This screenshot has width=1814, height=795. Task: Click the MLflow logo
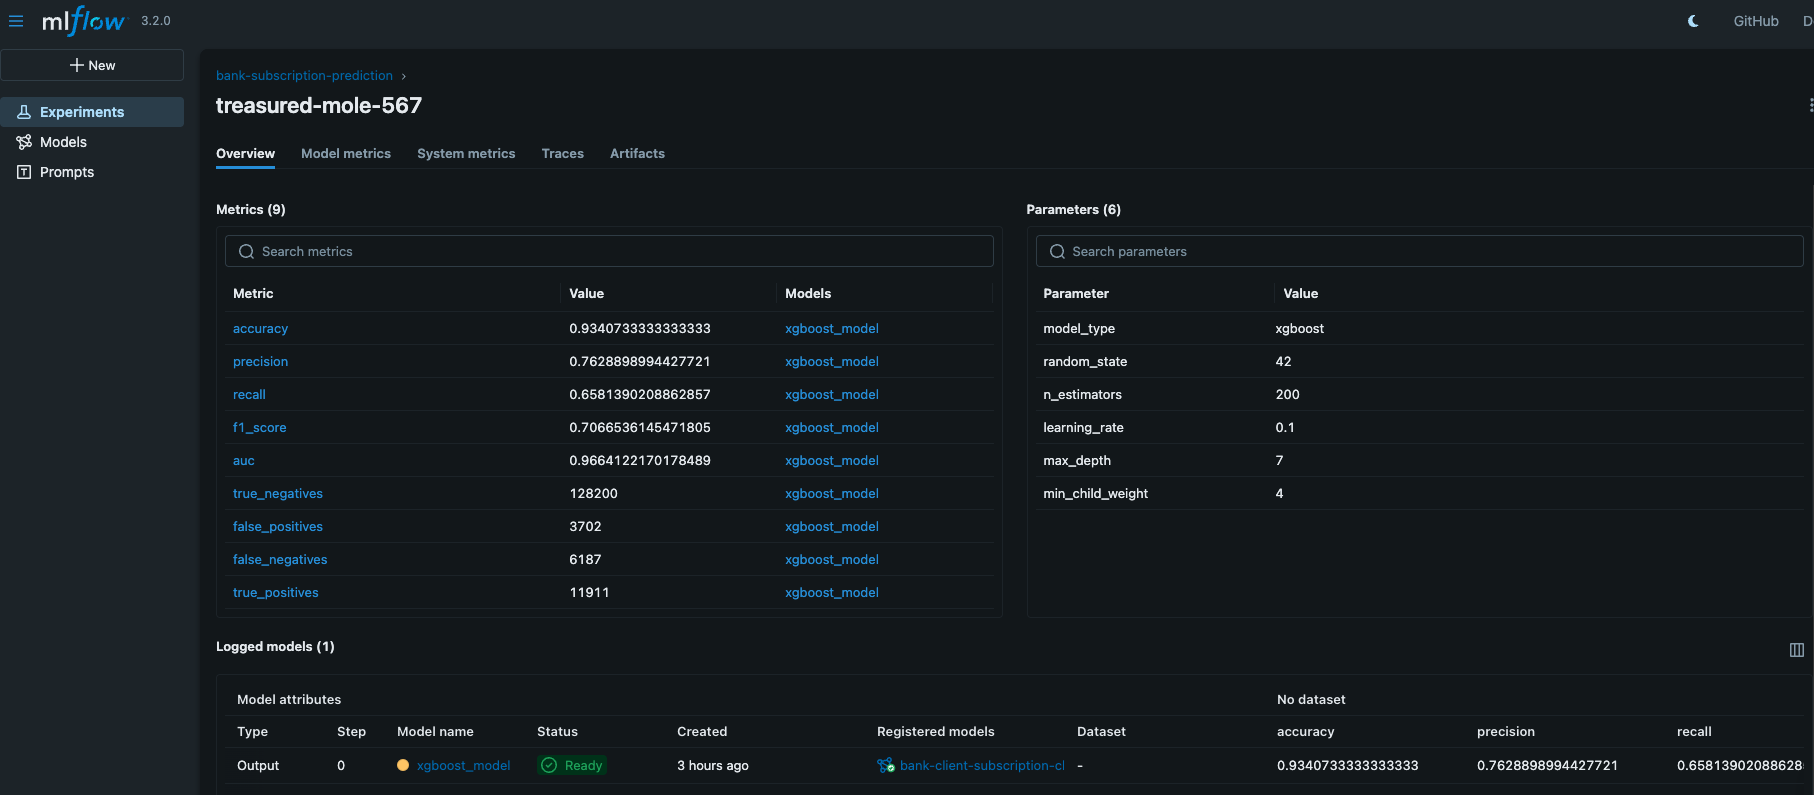tap(84, 21)
